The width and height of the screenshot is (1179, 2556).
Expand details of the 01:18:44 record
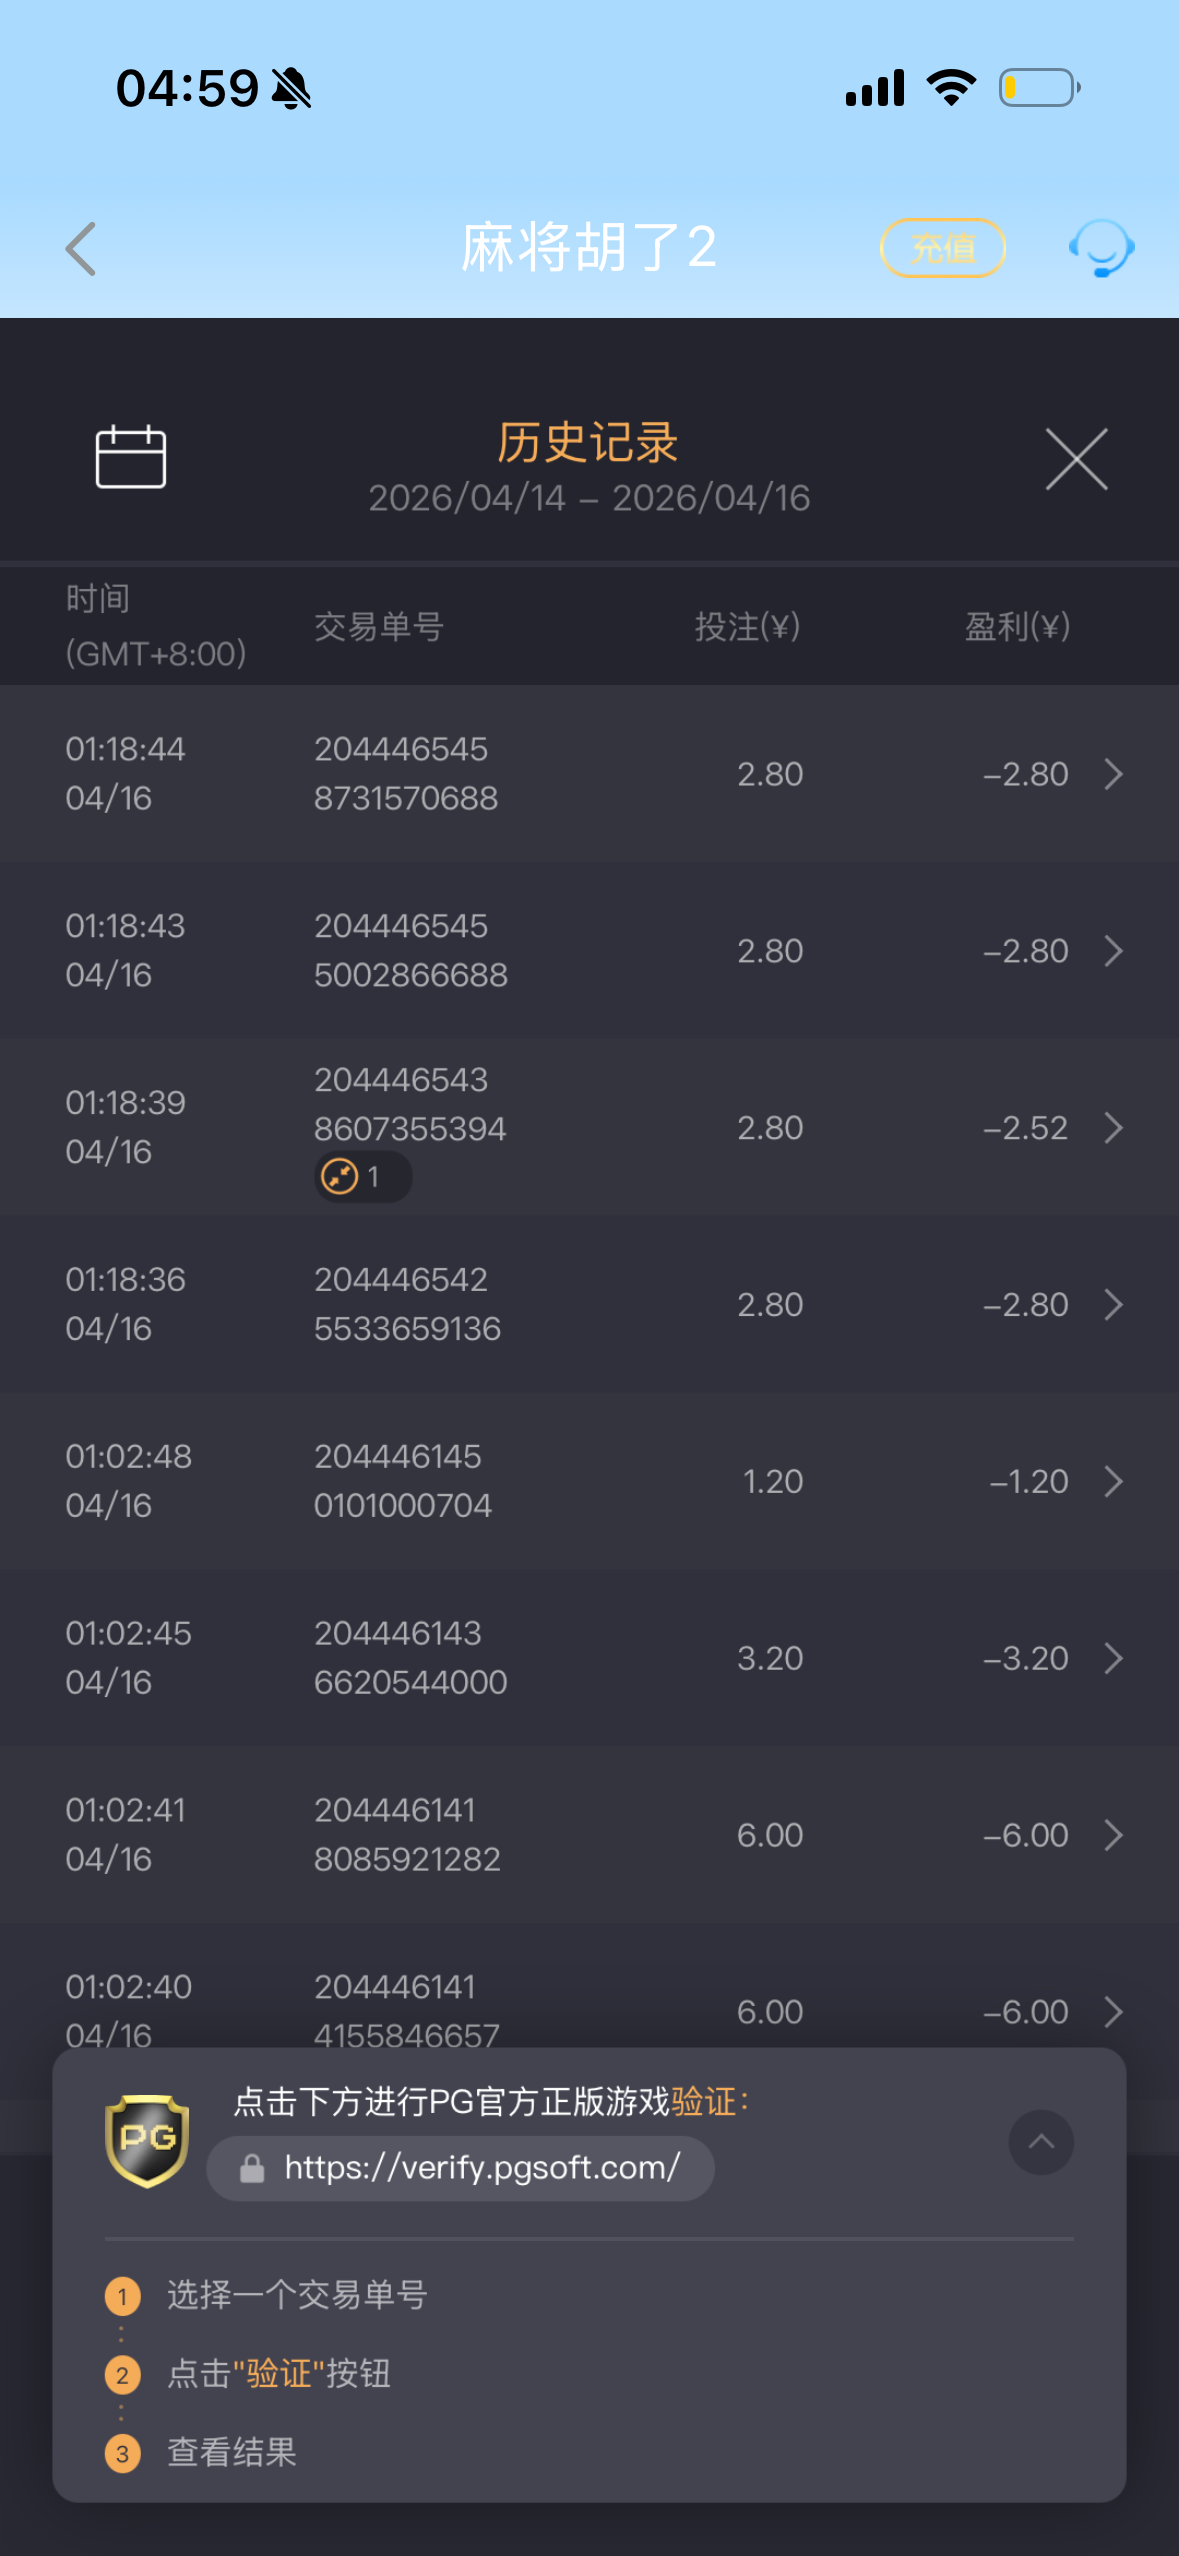point(1113,774)
